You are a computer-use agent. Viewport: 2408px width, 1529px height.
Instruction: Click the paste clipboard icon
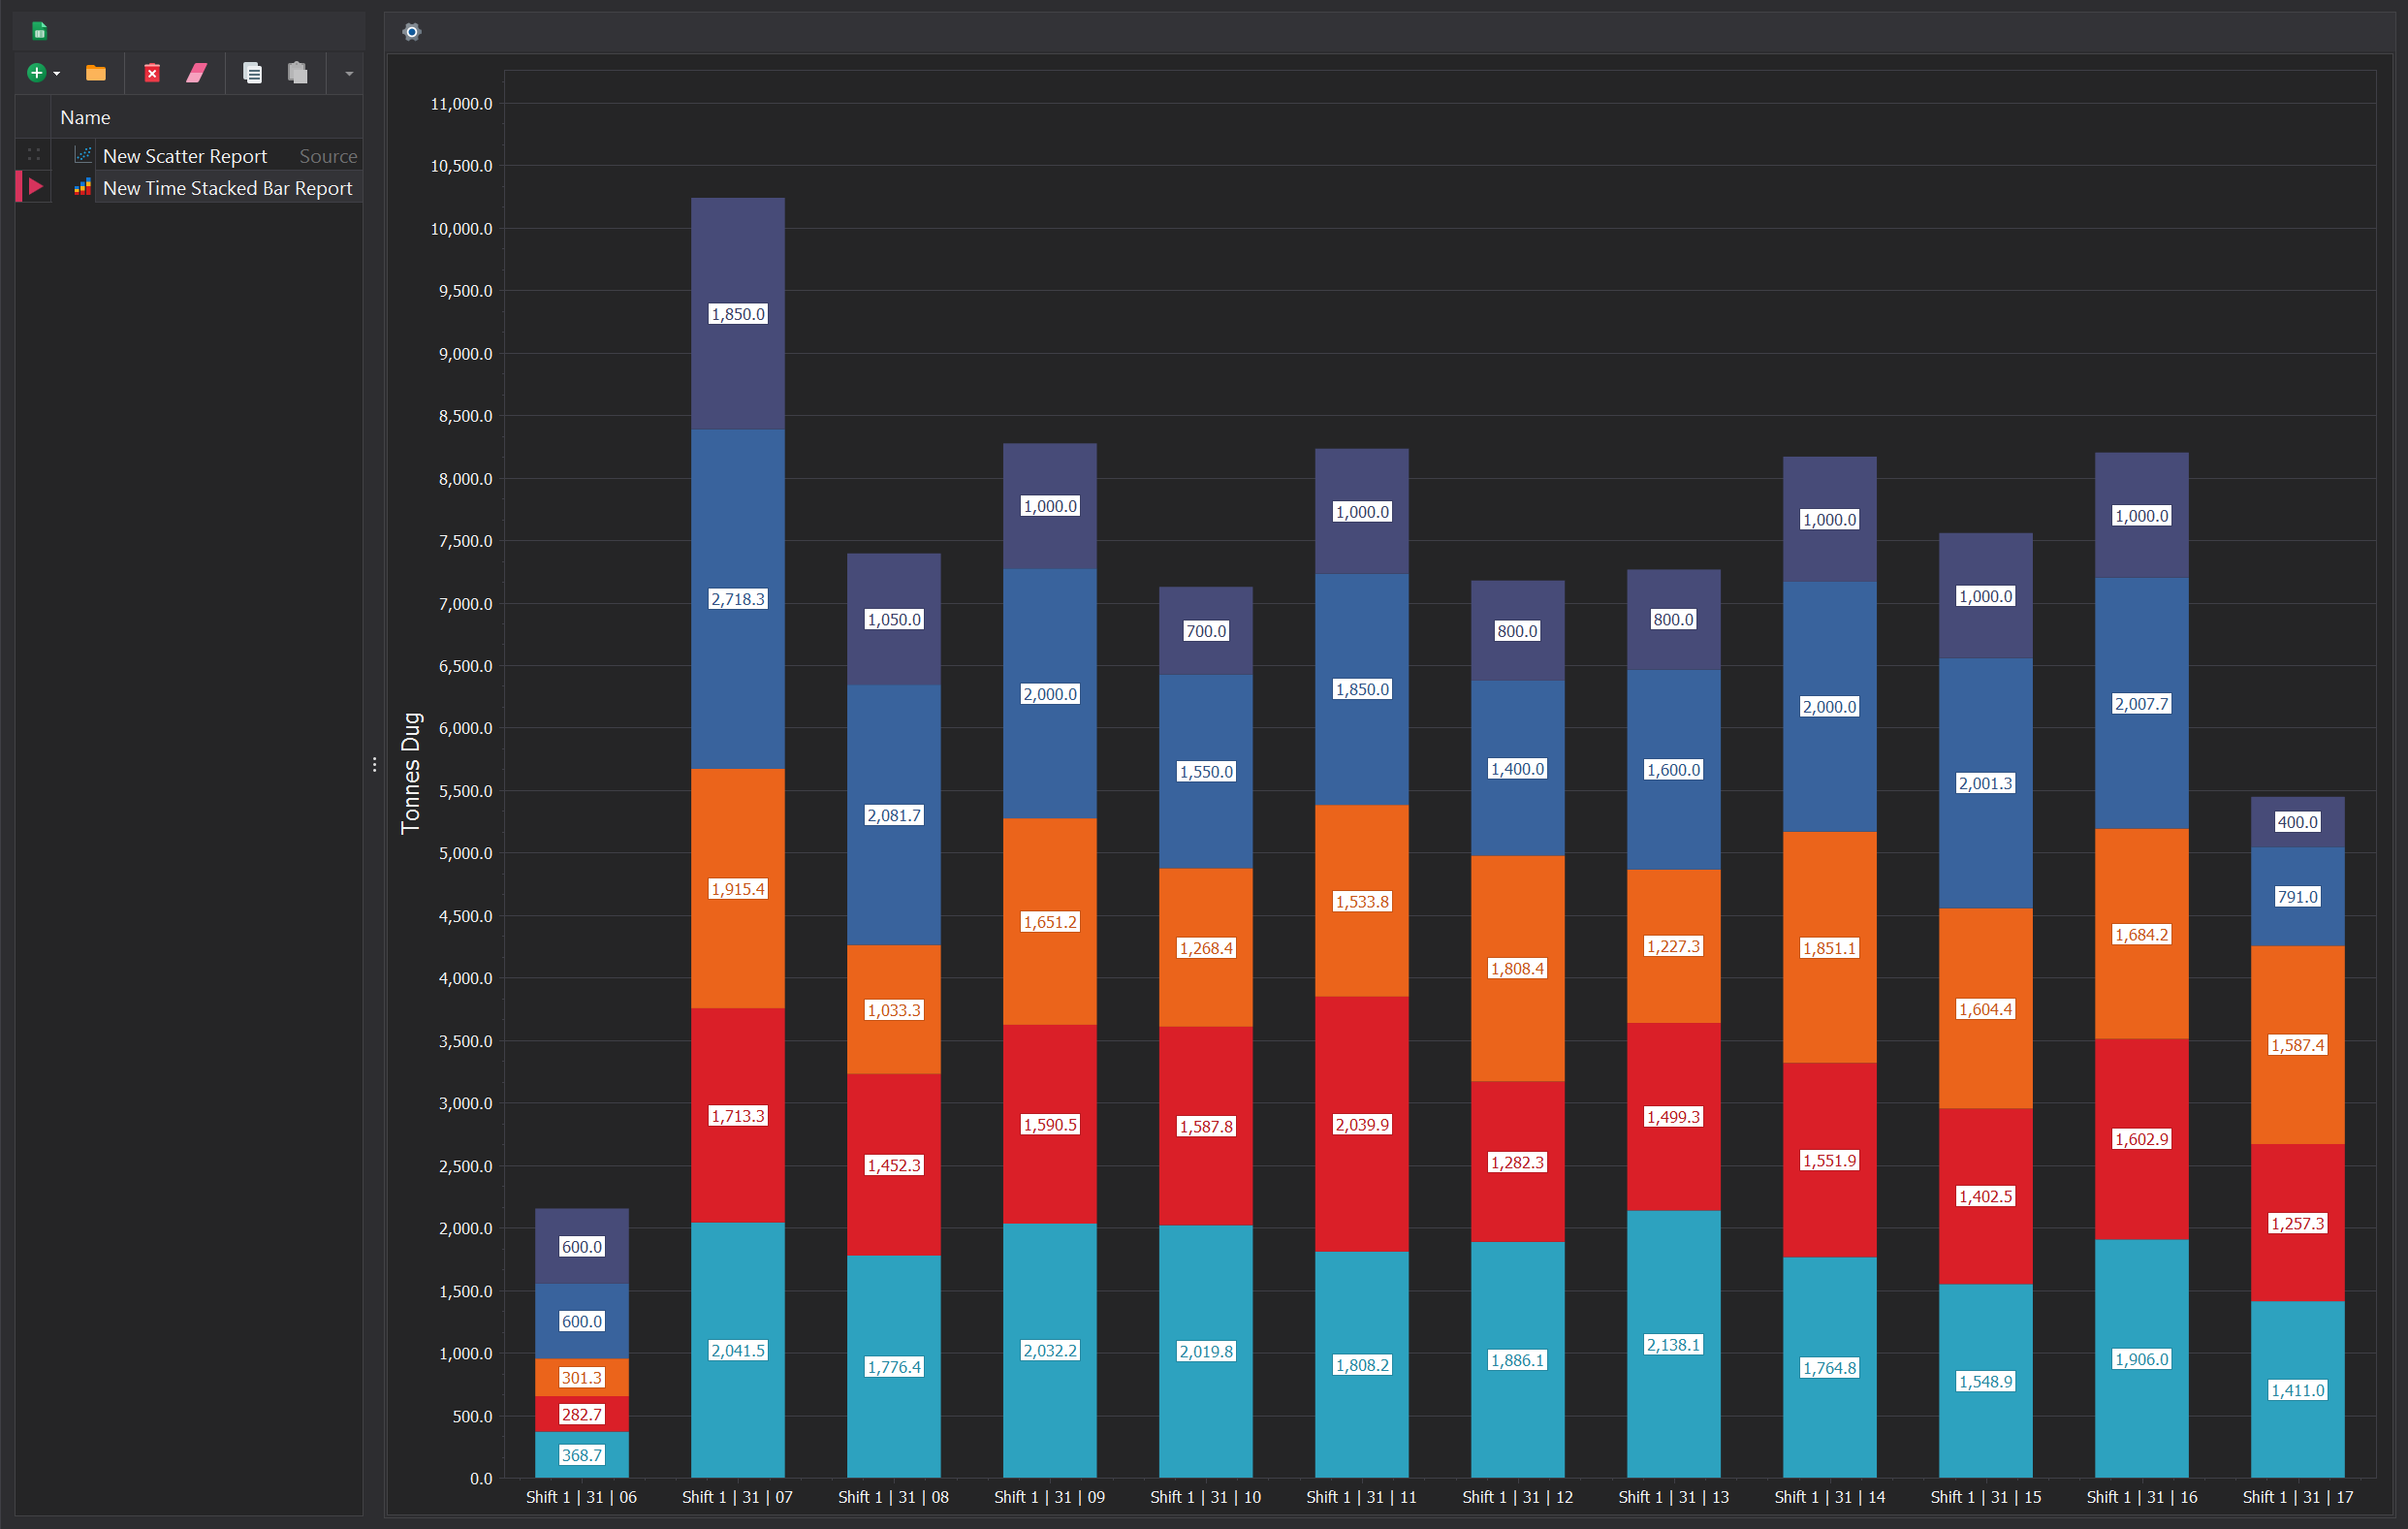(x=298, y=73)
